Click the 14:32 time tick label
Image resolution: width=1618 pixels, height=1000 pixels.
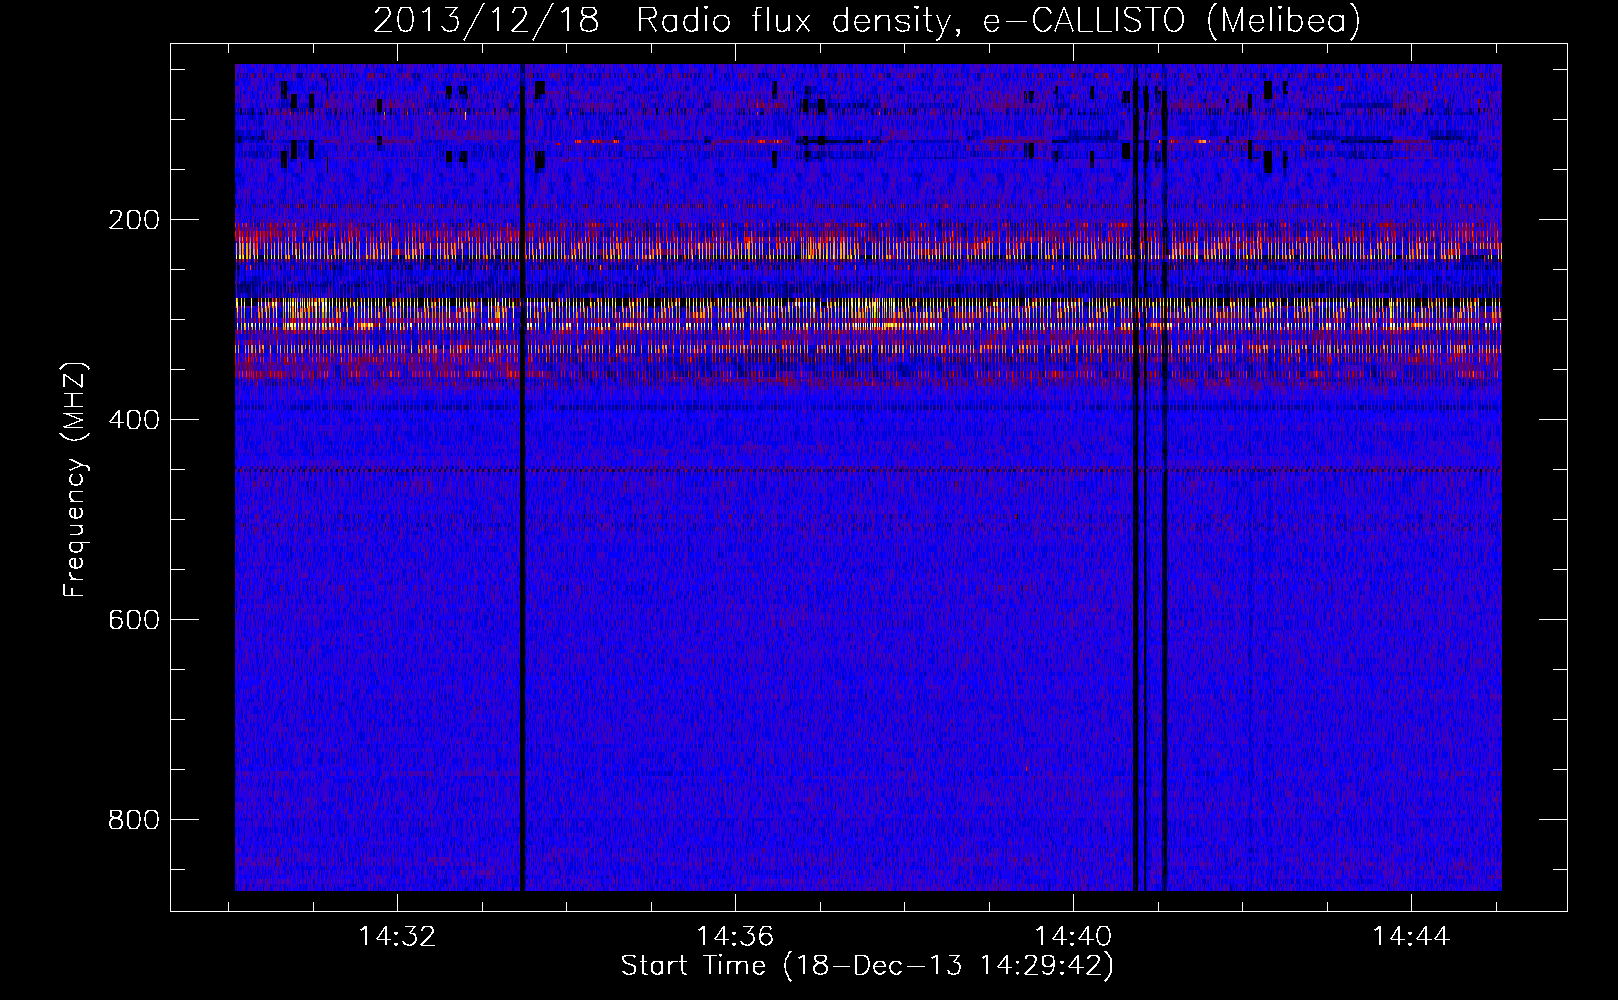[x=397, y=937]
